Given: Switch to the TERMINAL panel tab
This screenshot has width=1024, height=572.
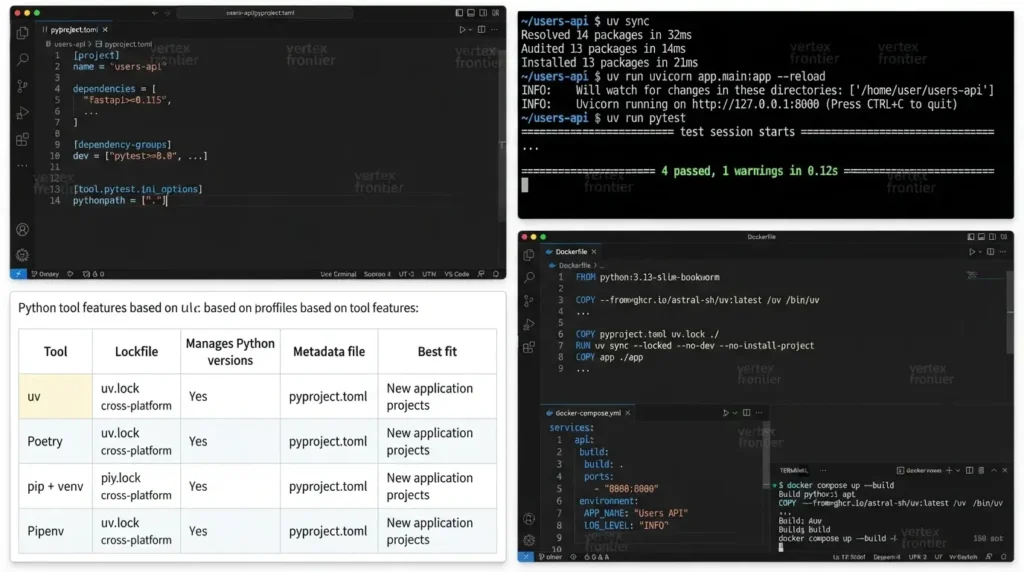Looking at the screenshot, I should [x=793, y=470].
